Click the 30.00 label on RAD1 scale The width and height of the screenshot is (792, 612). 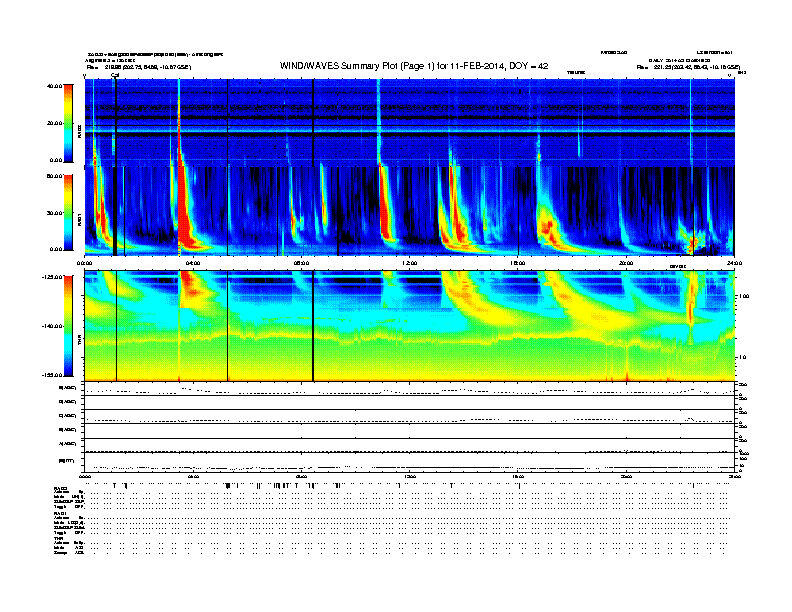point(54,213)
